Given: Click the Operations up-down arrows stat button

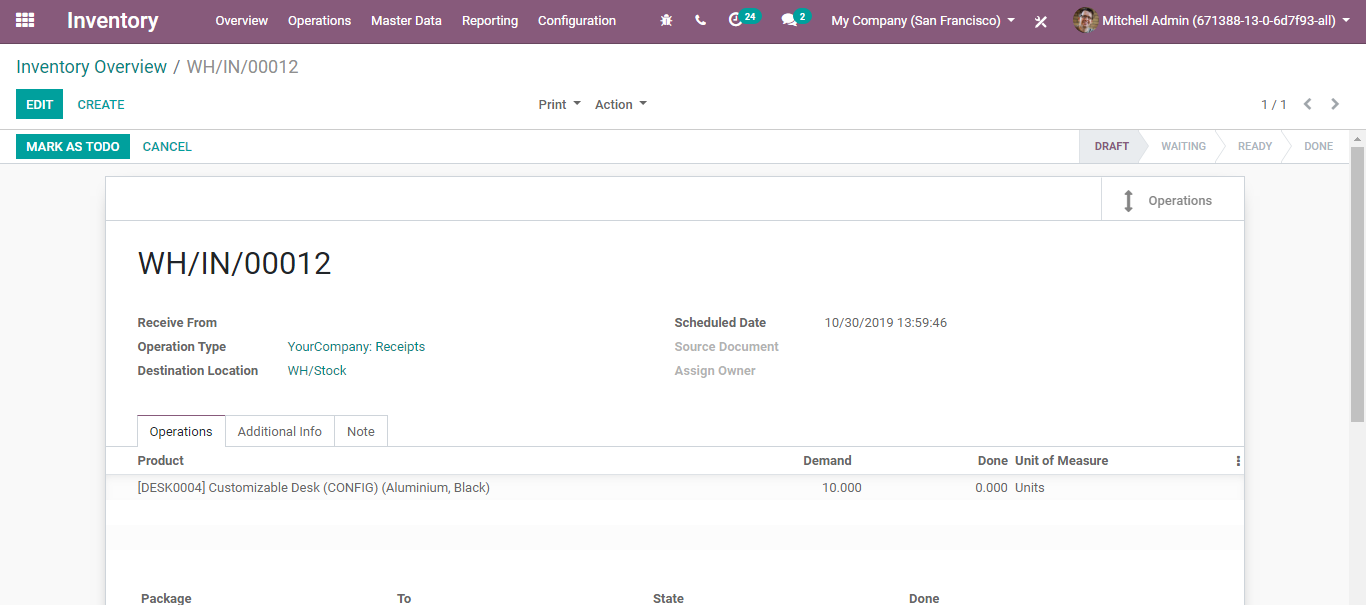Looking at the screenshot, I should 1172,200.
